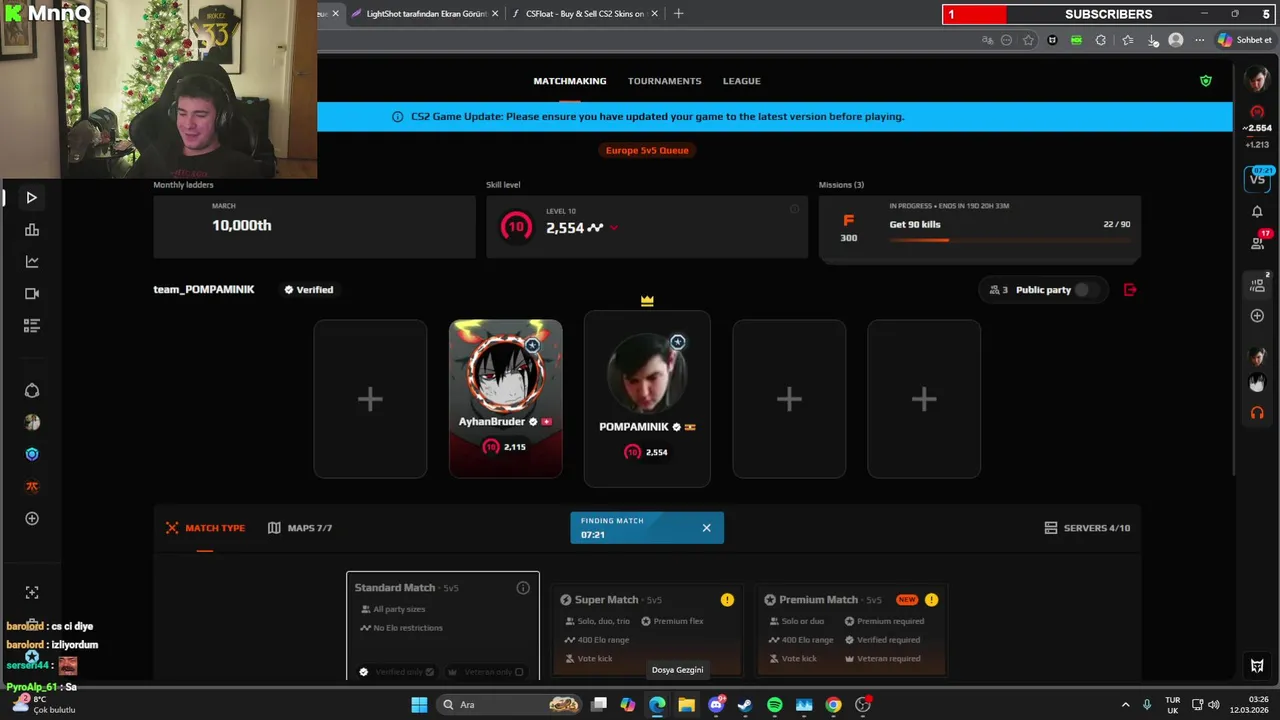Click the Windows Start button
This screenshot has height=720, width=1280.
419,705
